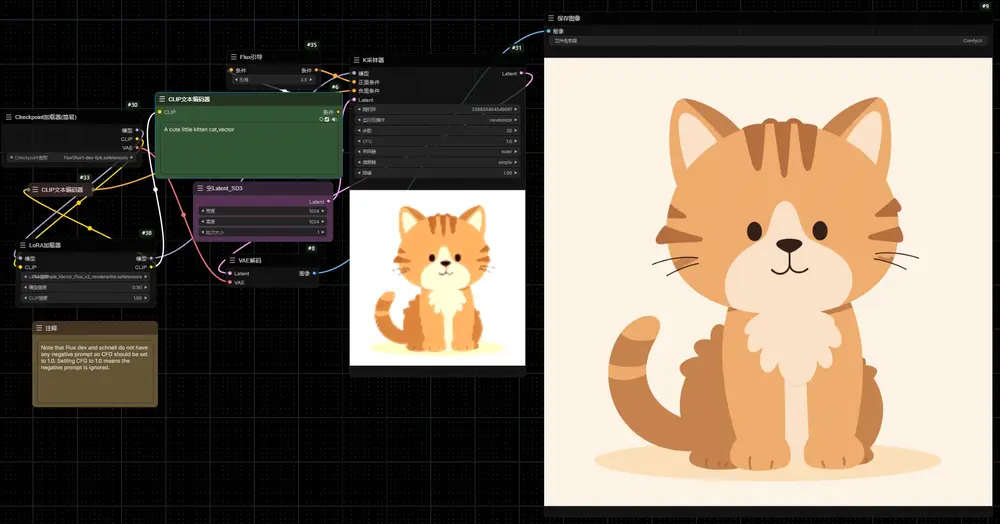
Task: Increase K采样器 denoise value 1.00 with right arrow
Action: click(x=515, y=173)
